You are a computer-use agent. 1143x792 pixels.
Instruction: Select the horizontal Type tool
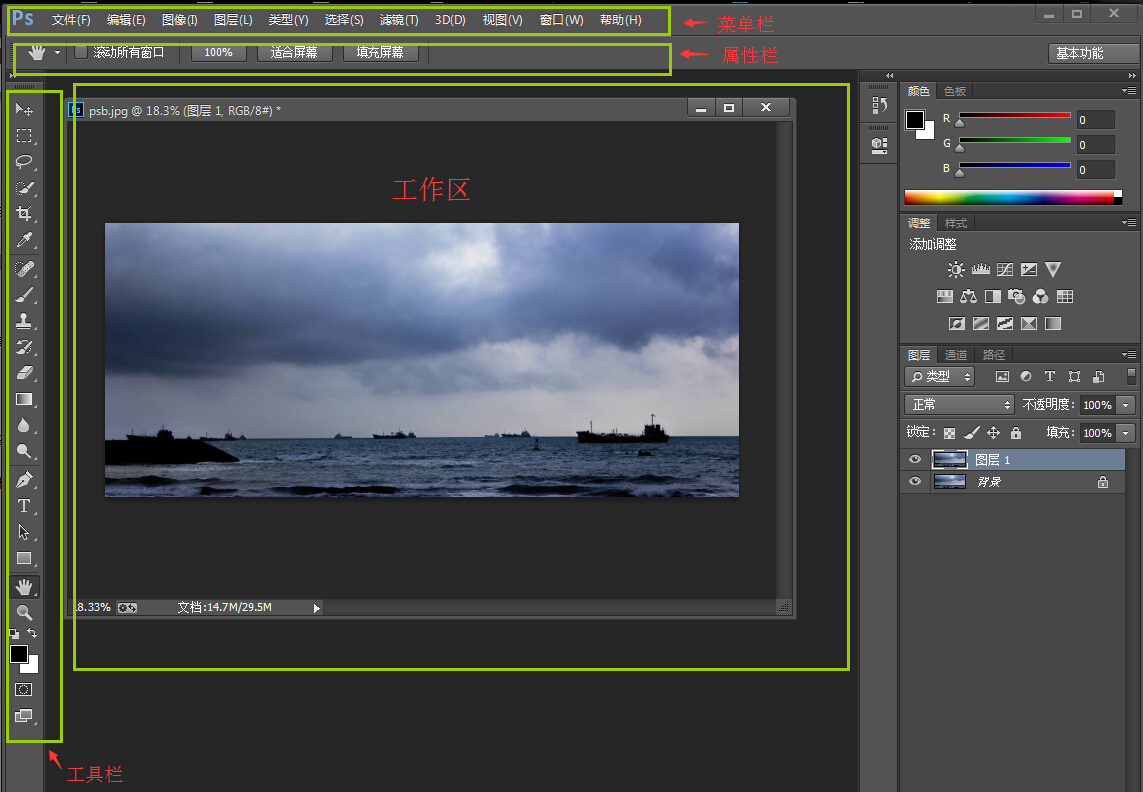pos(25,506)
